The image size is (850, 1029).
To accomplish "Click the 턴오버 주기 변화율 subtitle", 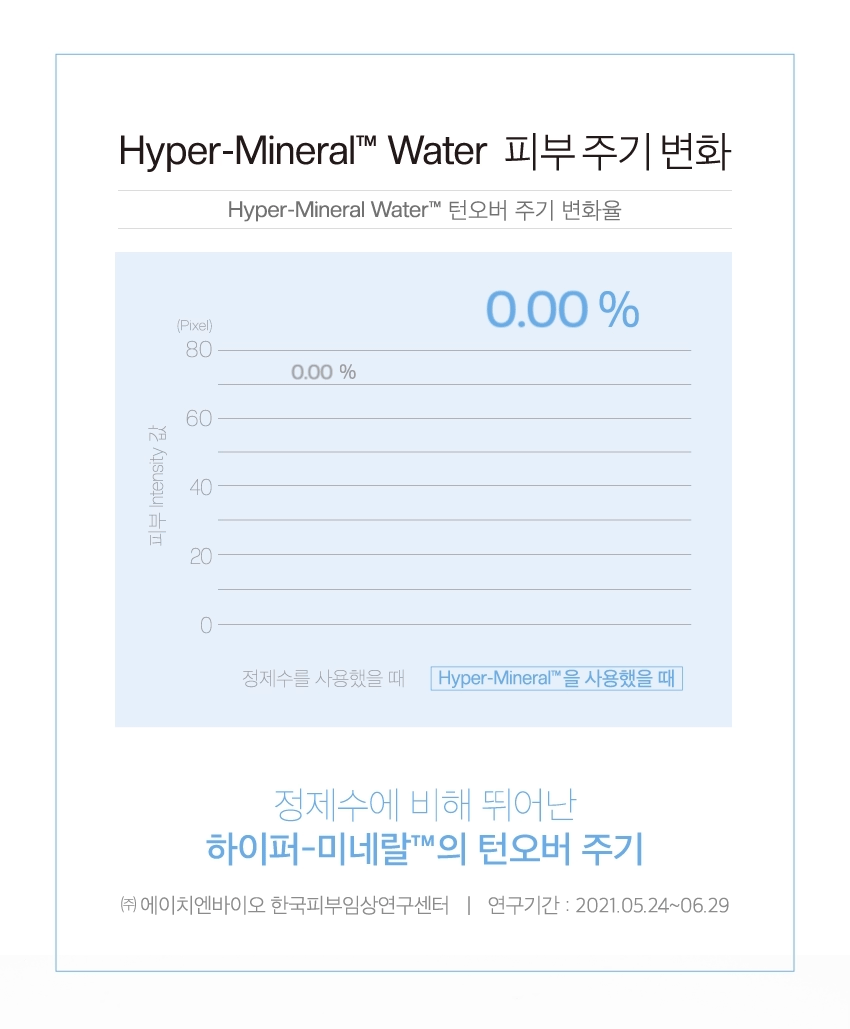I will [424, 210].
